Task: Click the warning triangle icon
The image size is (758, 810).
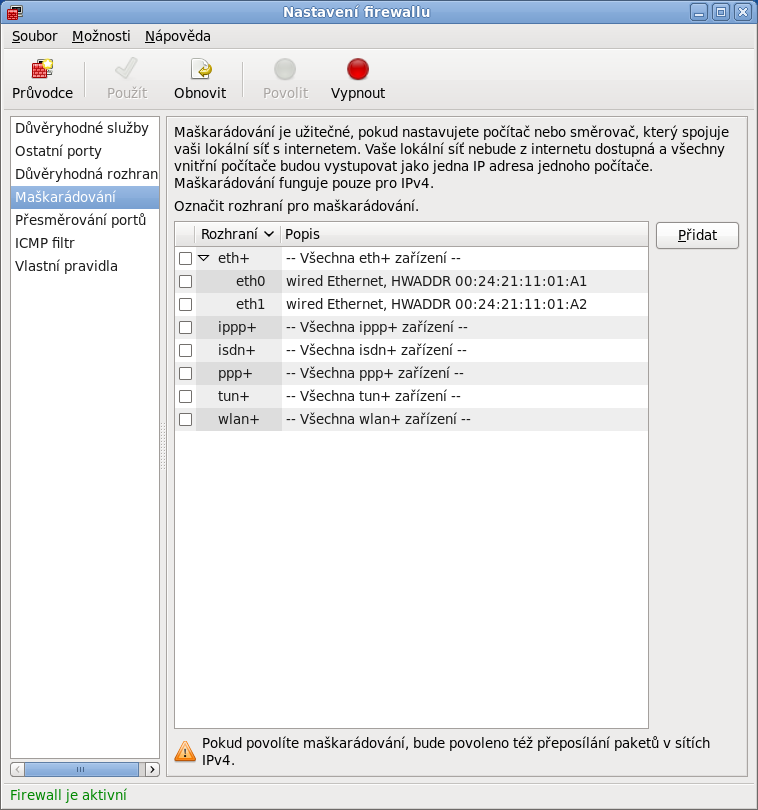Action: (184, 752)
